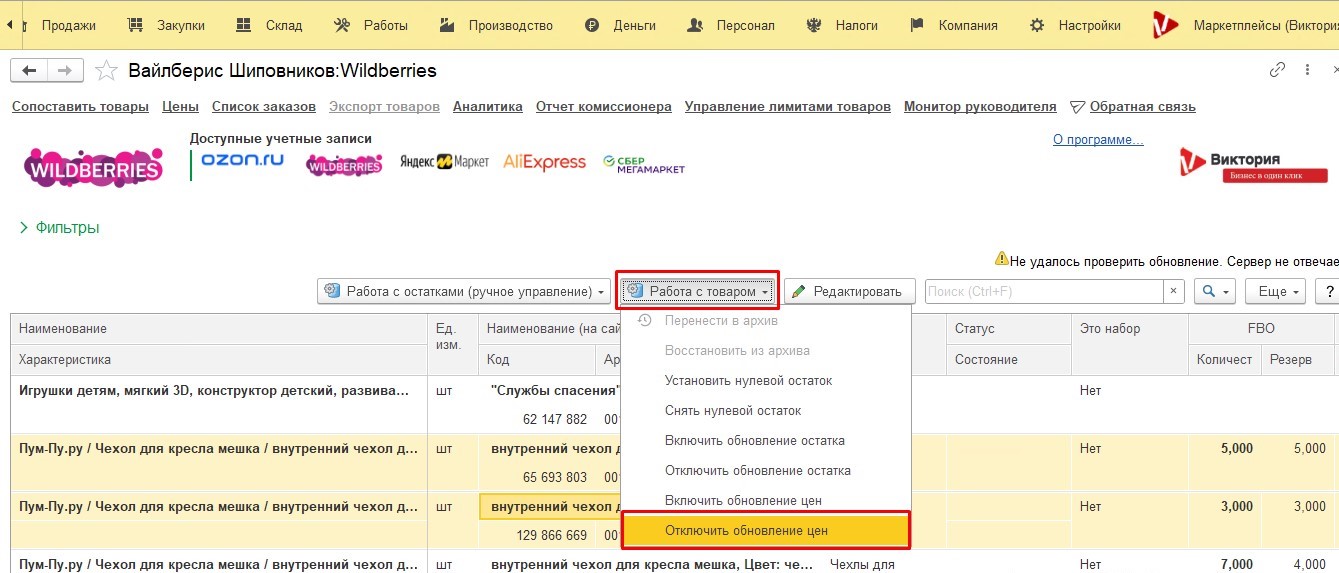Viewport: 1339px width, 573px height.
Task: Copy link using the chain icon
Action: click(x=1277, y=70)
